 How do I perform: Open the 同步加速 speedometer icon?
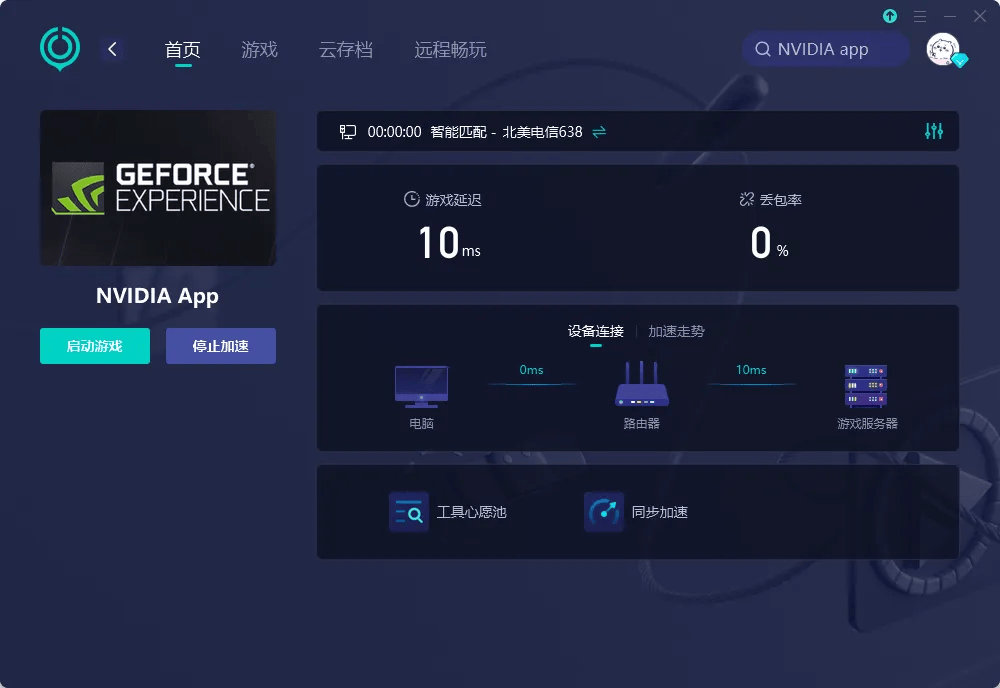click(x=603, y=512)
